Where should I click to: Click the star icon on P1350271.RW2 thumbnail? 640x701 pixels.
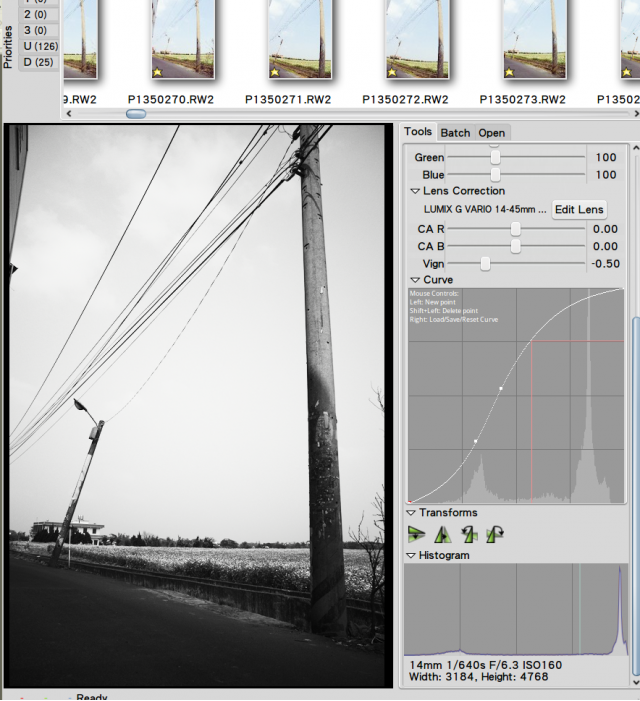point(274,72)
